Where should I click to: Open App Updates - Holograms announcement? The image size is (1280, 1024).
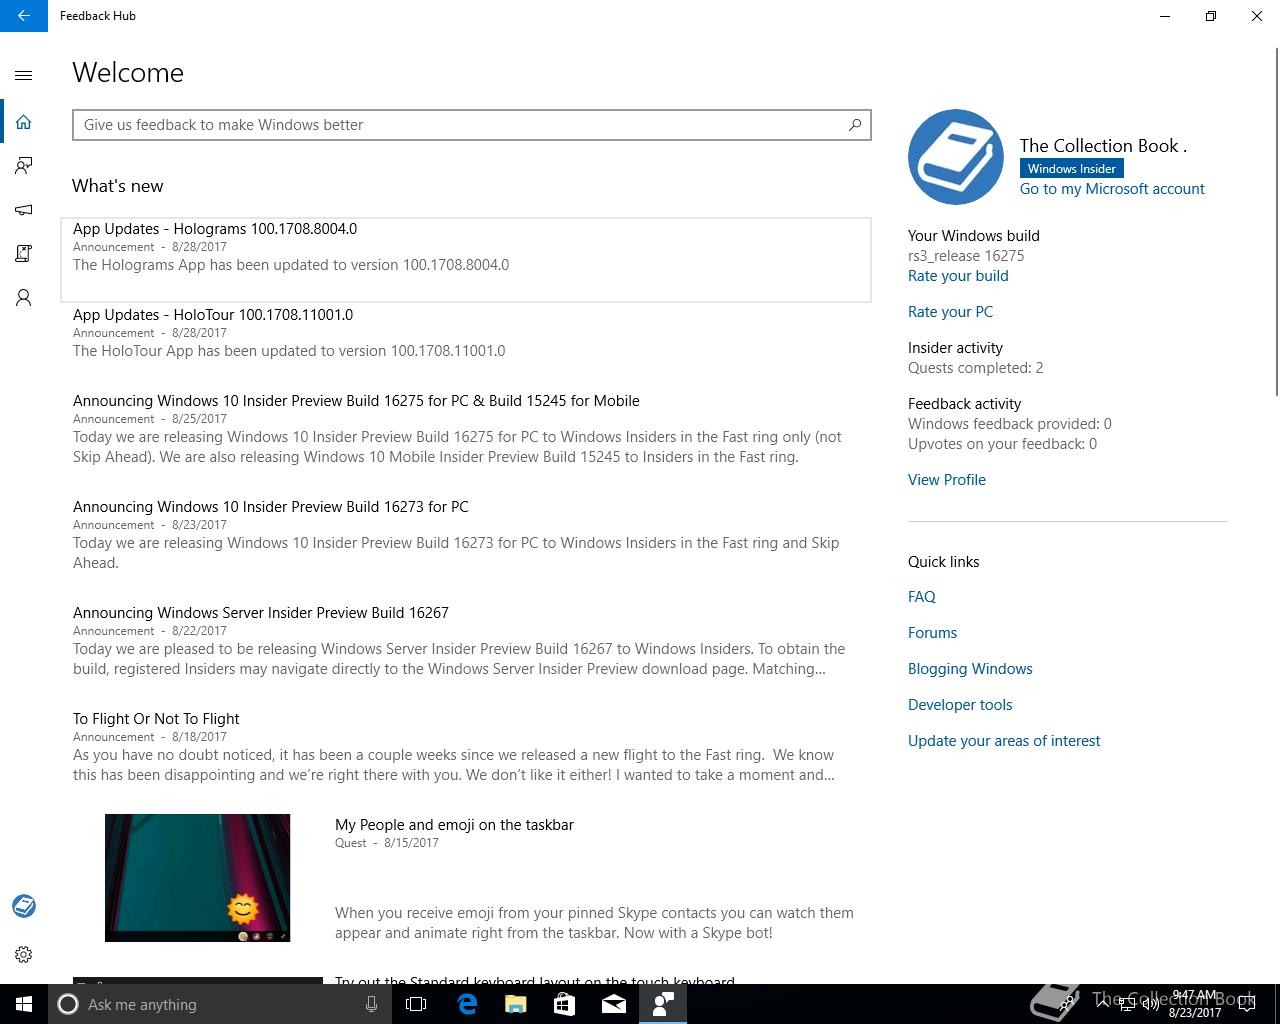(466, 259)
